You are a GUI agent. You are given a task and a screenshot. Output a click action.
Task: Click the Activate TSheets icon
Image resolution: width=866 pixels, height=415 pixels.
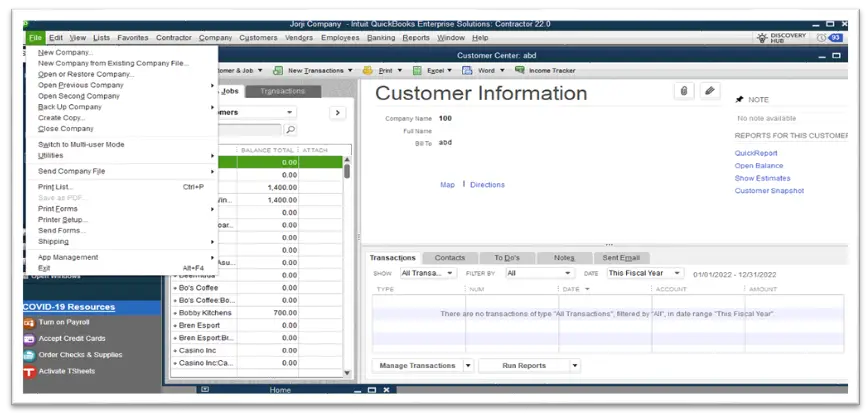[29, 372]
